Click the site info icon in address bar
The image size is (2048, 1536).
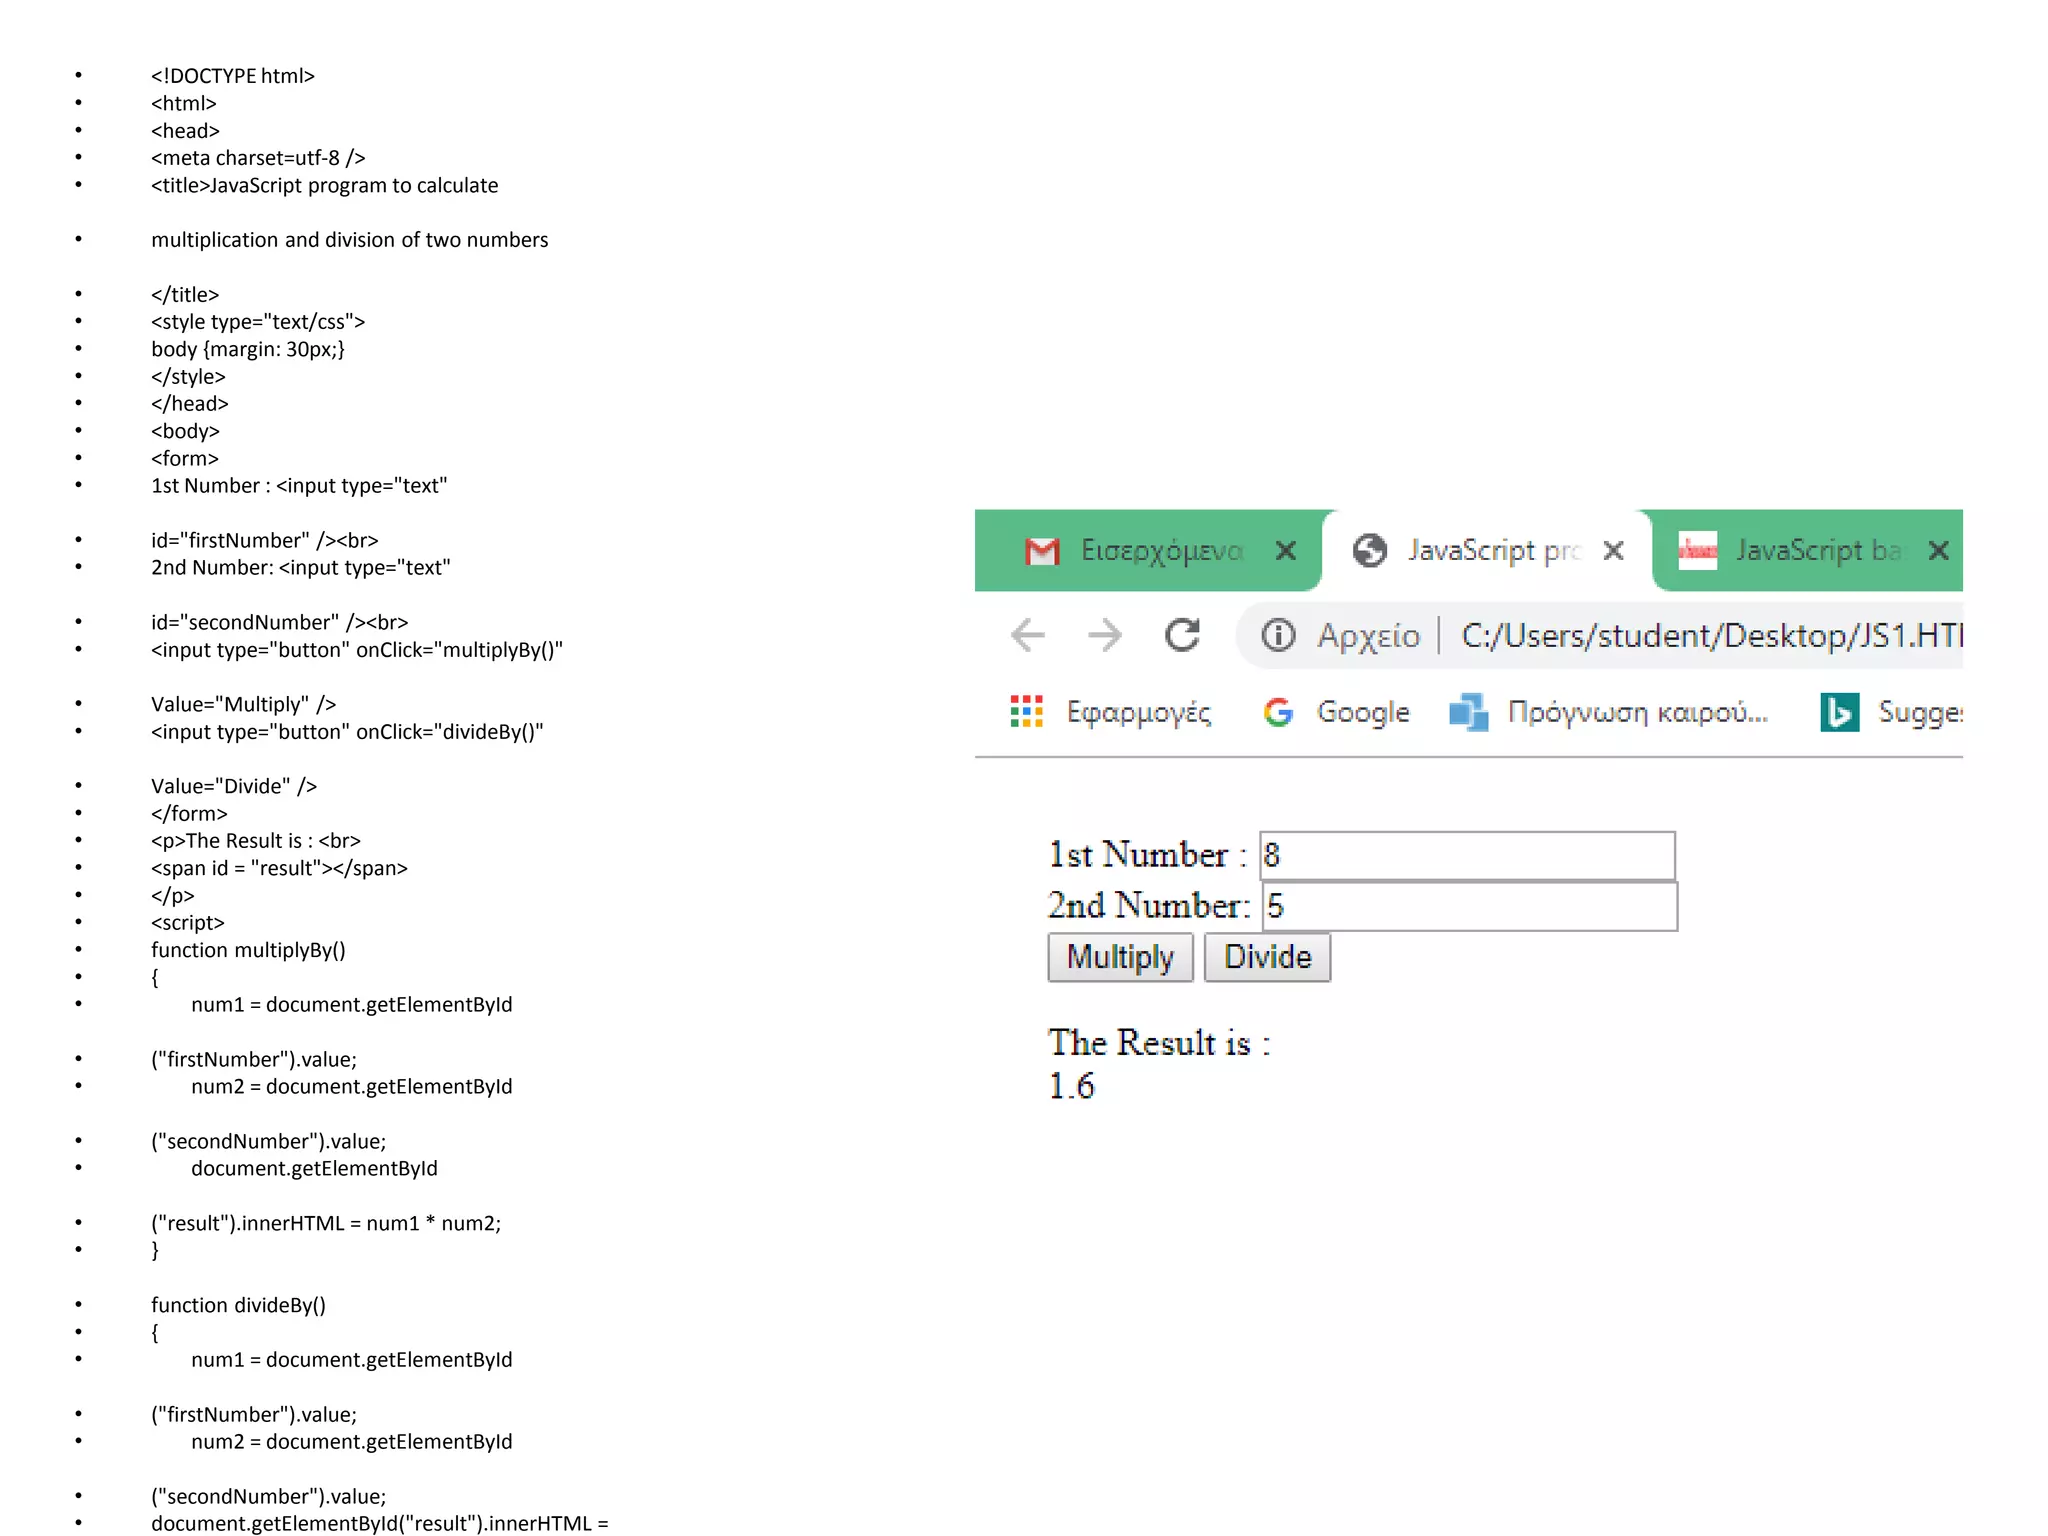pos(1278,635)
